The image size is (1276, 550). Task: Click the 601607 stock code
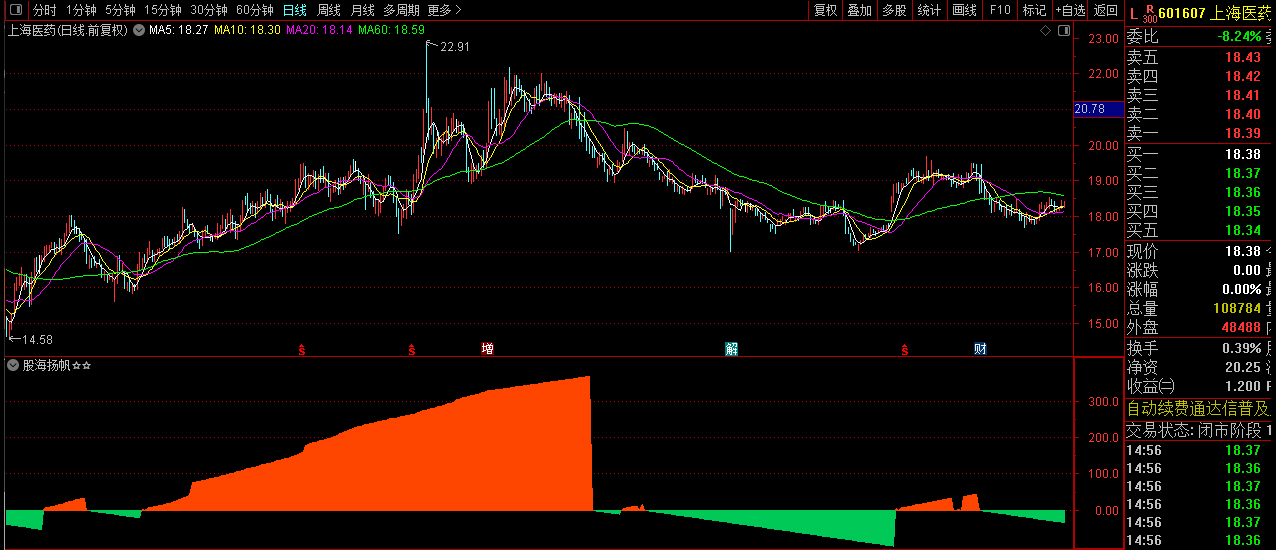[x=1183, y=13]
